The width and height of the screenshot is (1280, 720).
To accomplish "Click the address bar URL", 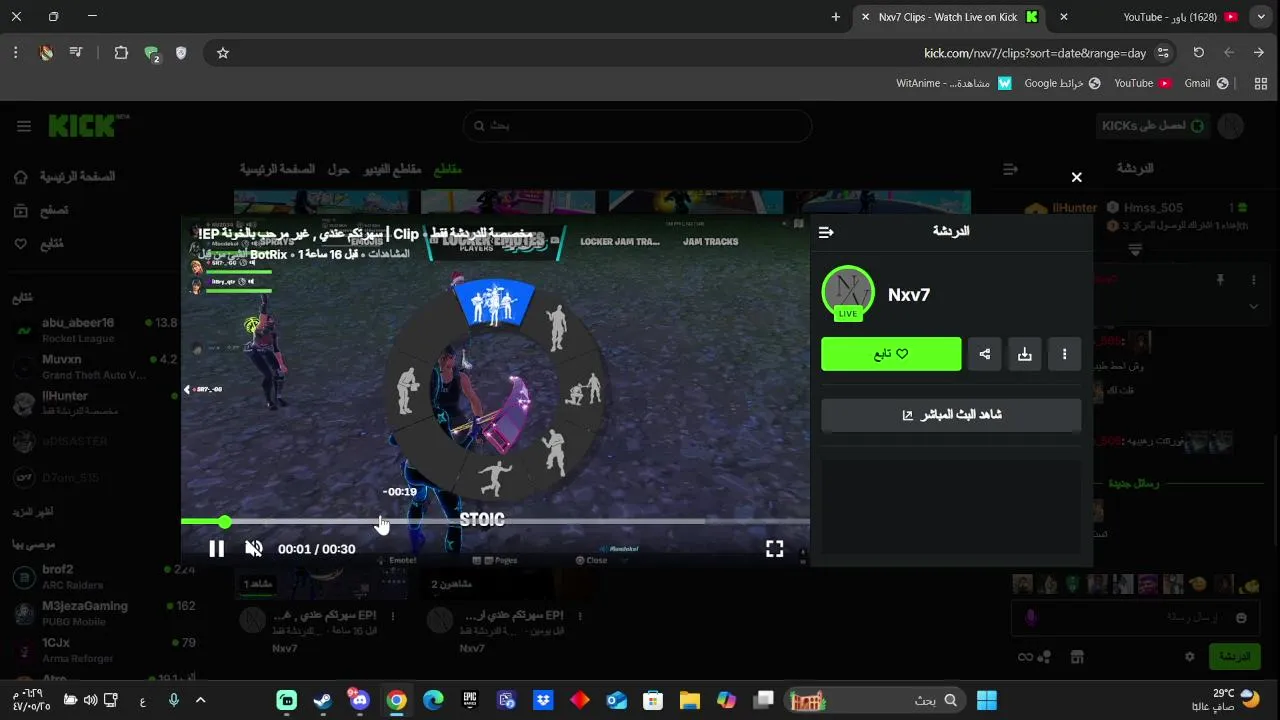I will 1035,53.
